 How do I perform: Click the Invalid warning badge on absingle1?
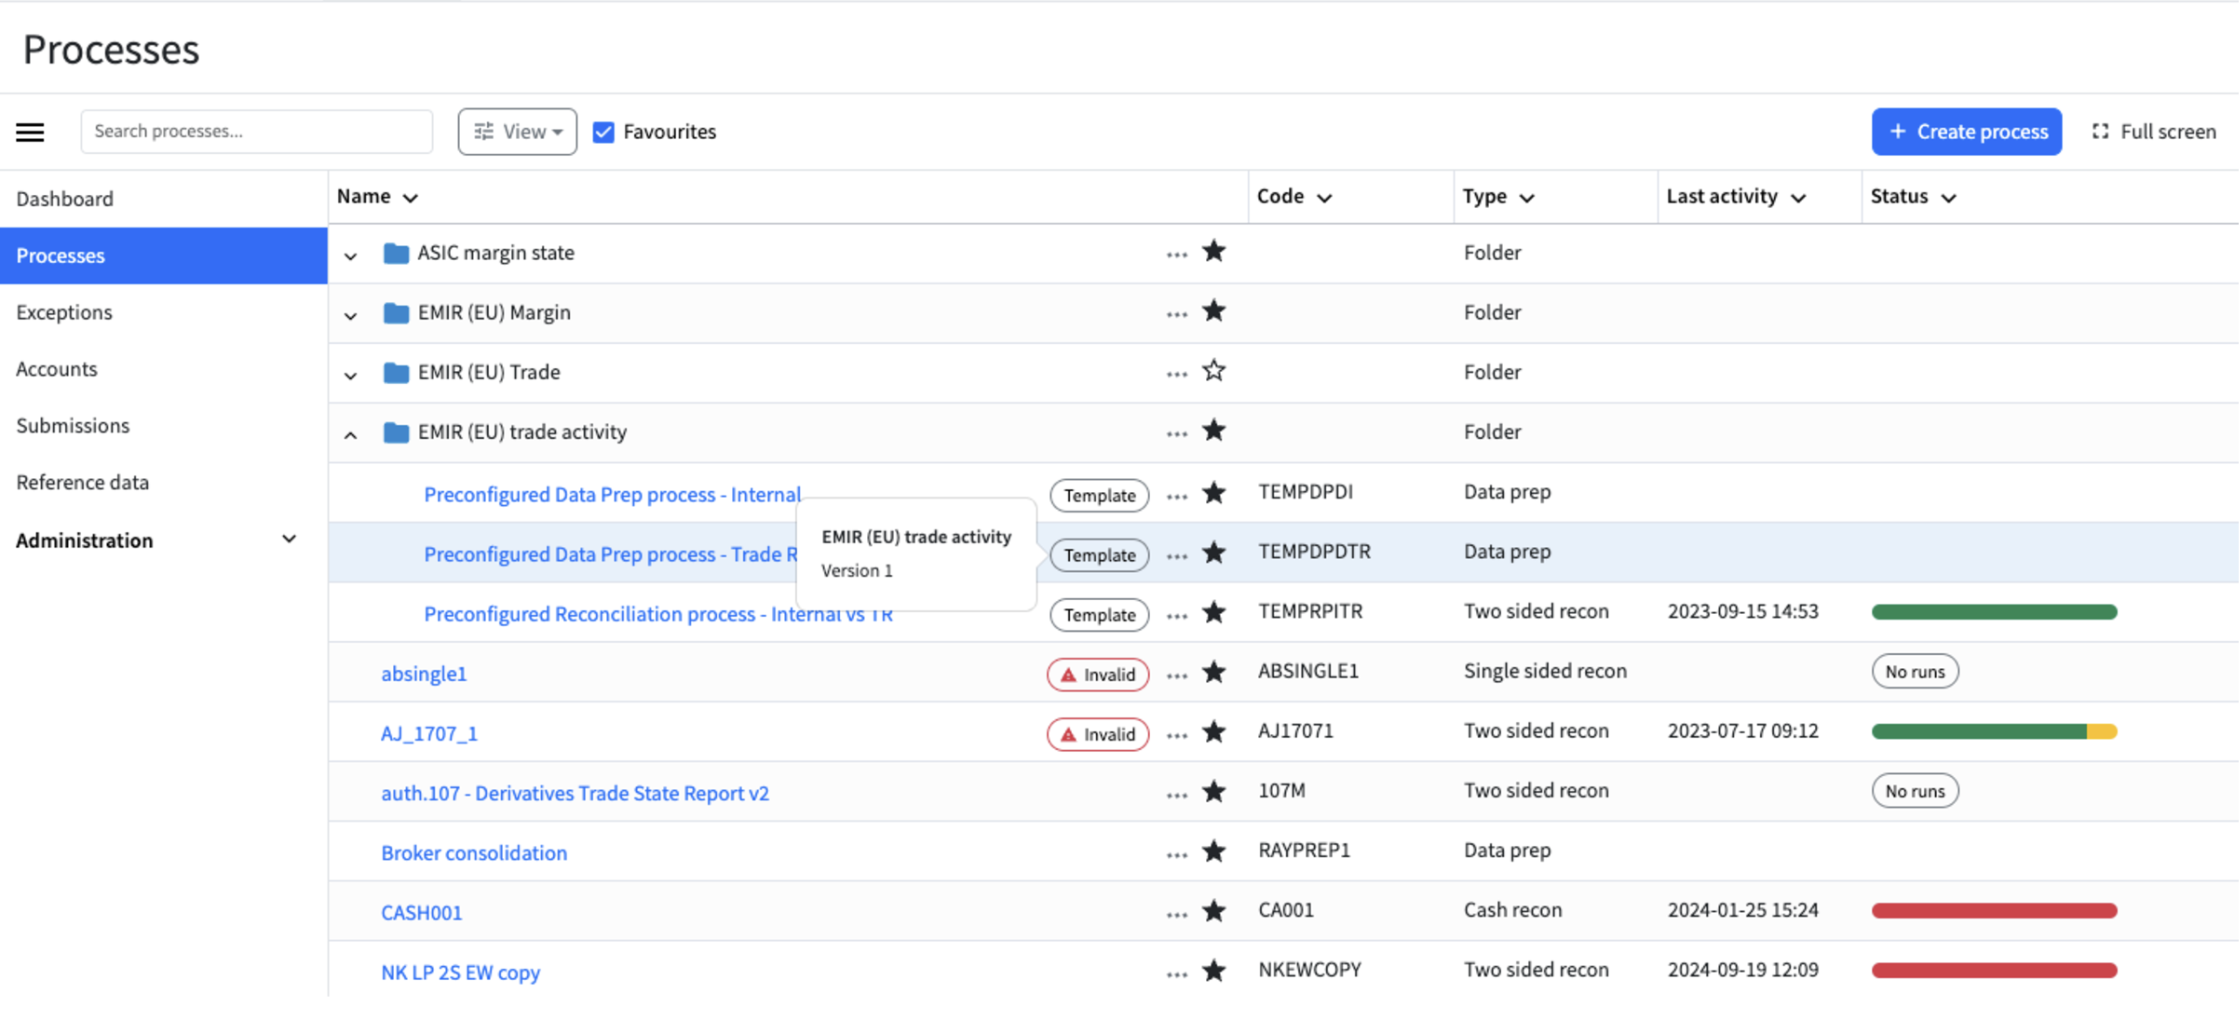coord(1098,675)
